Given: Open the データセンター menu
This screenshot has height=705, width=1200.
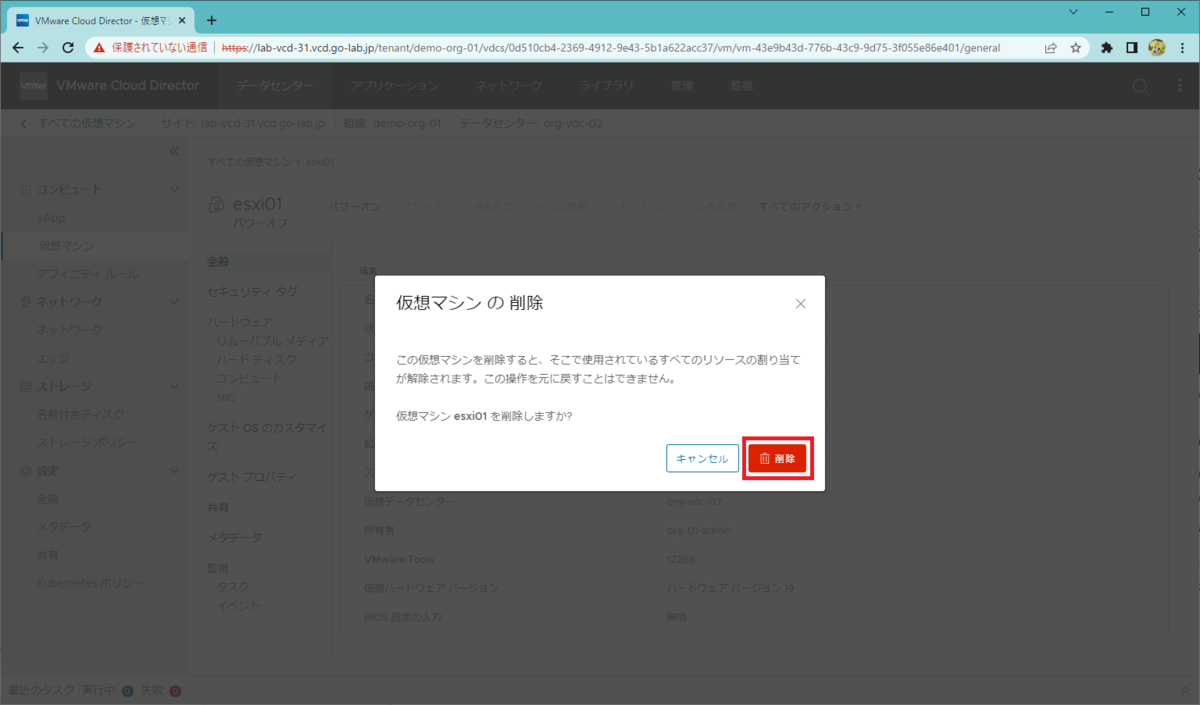Looking at the screenshot, I should pyautogui.click(x=275, y=86).
